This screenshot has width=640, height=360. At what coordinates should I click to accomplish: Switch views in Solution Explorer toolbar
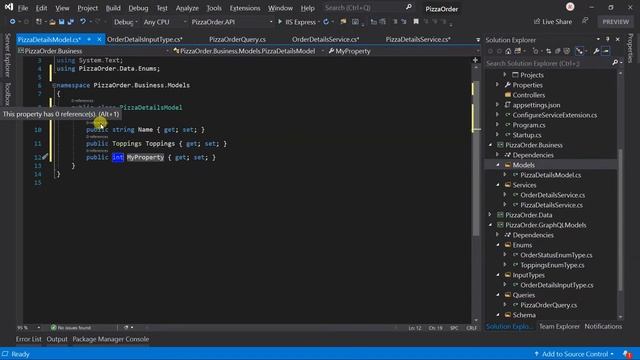pyautogui.click(x=518, y=51)
